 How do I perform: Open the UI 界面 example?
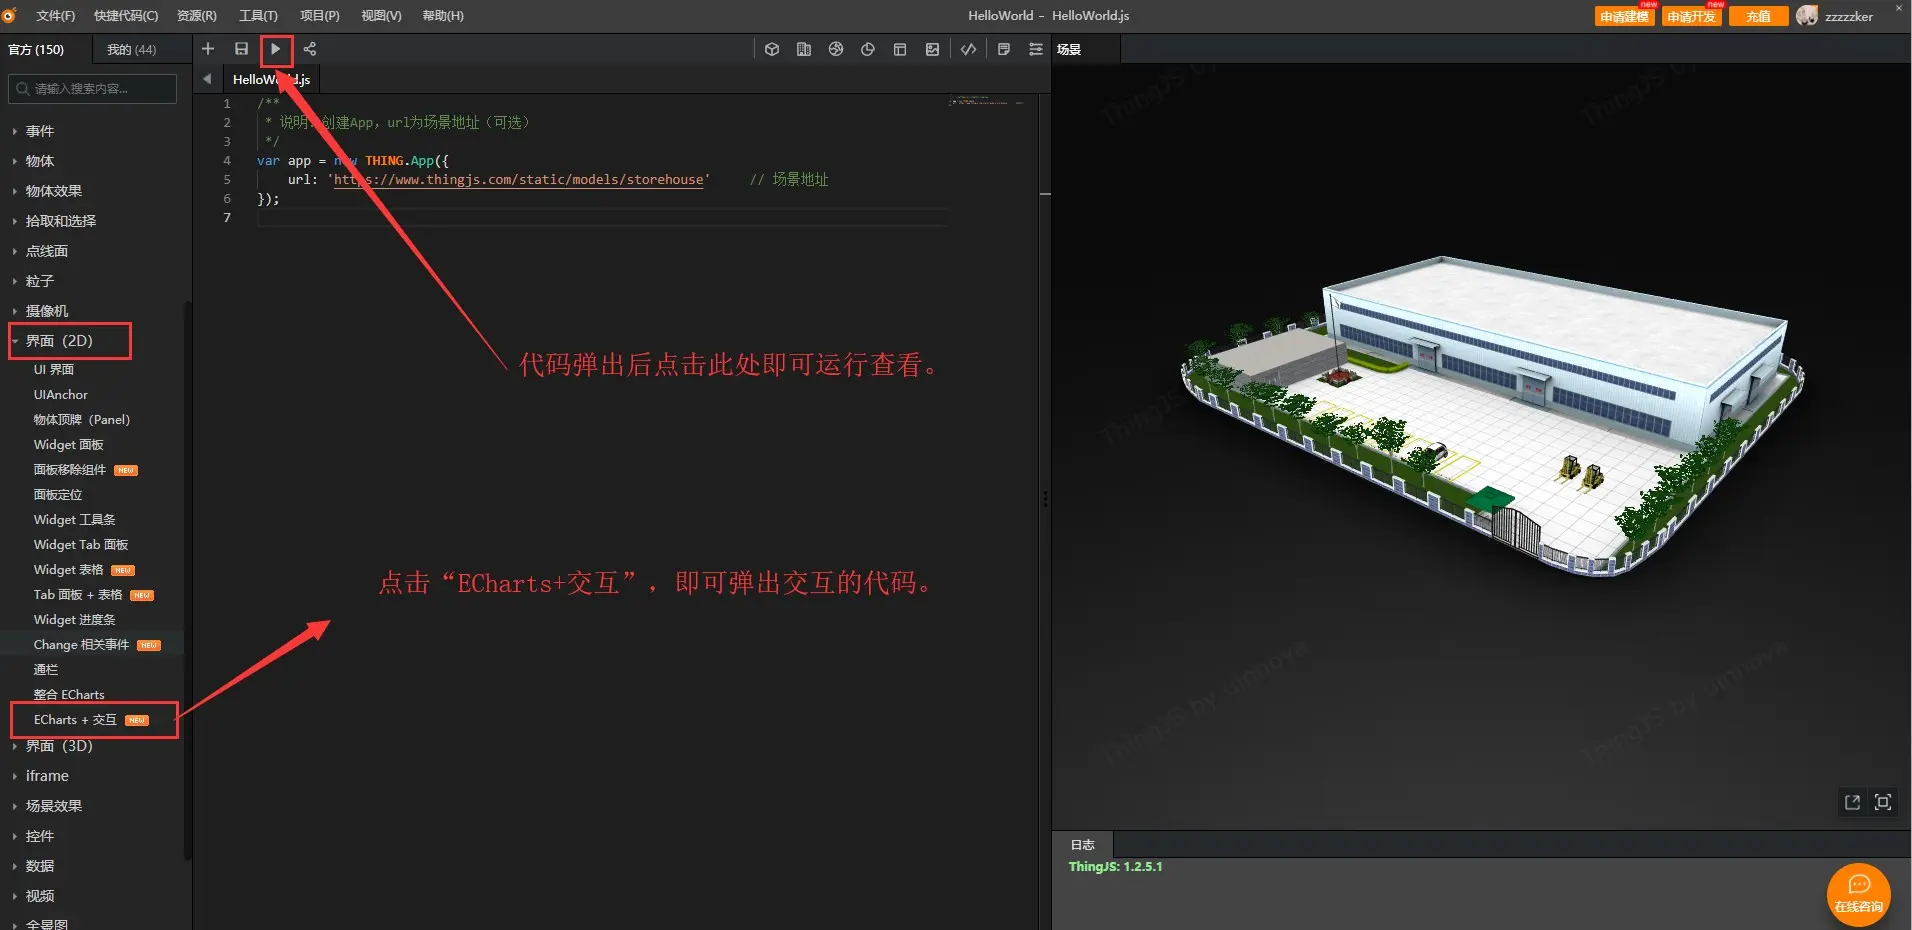[54, 370]
